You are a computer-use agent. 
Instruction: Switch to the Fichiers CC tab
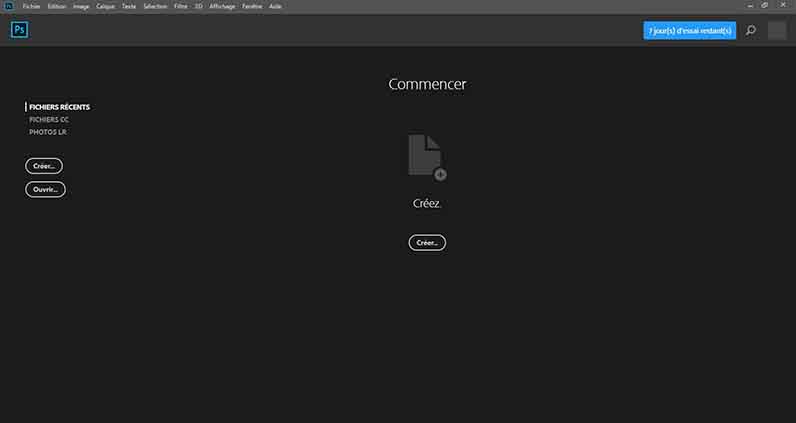pos(49,119)
